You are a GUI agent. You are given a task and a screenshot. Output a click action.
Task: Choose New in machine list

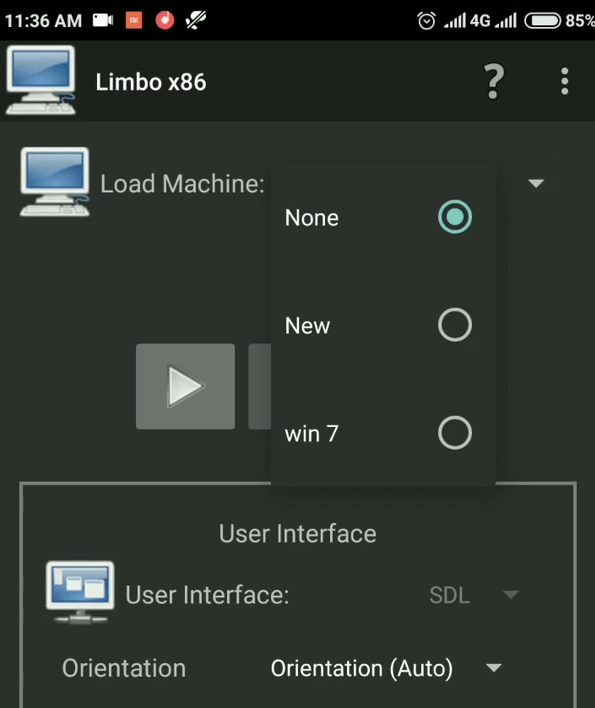pyautogui.click(x=383, y=325)
